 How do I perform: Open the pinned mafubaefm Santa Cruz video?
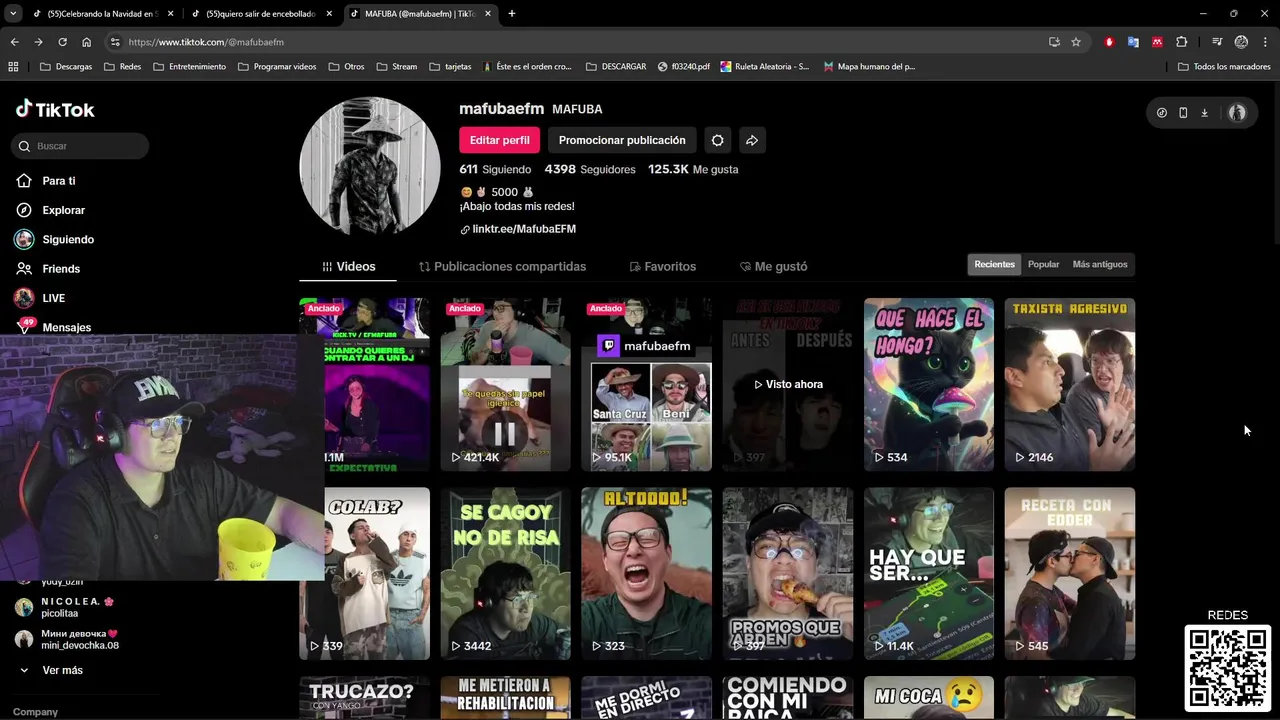(647, 384)
